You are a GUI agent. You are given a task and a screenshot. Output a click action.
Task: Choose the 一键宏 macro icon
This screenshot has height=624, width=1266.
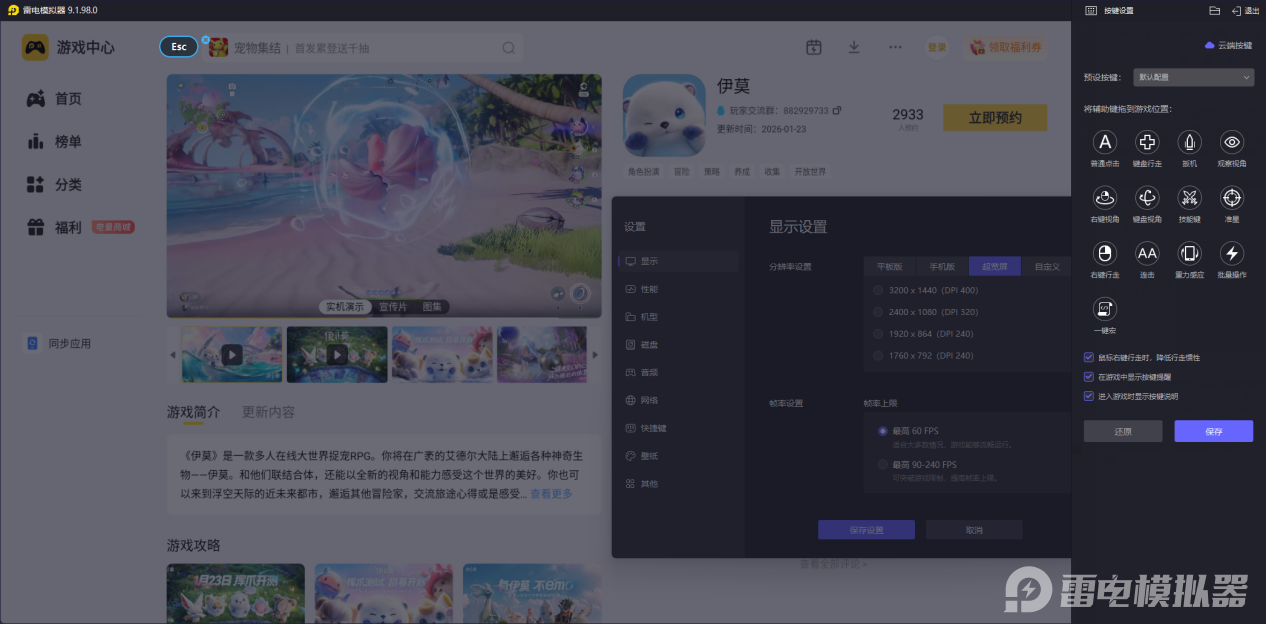click(x=1104, y=308)
